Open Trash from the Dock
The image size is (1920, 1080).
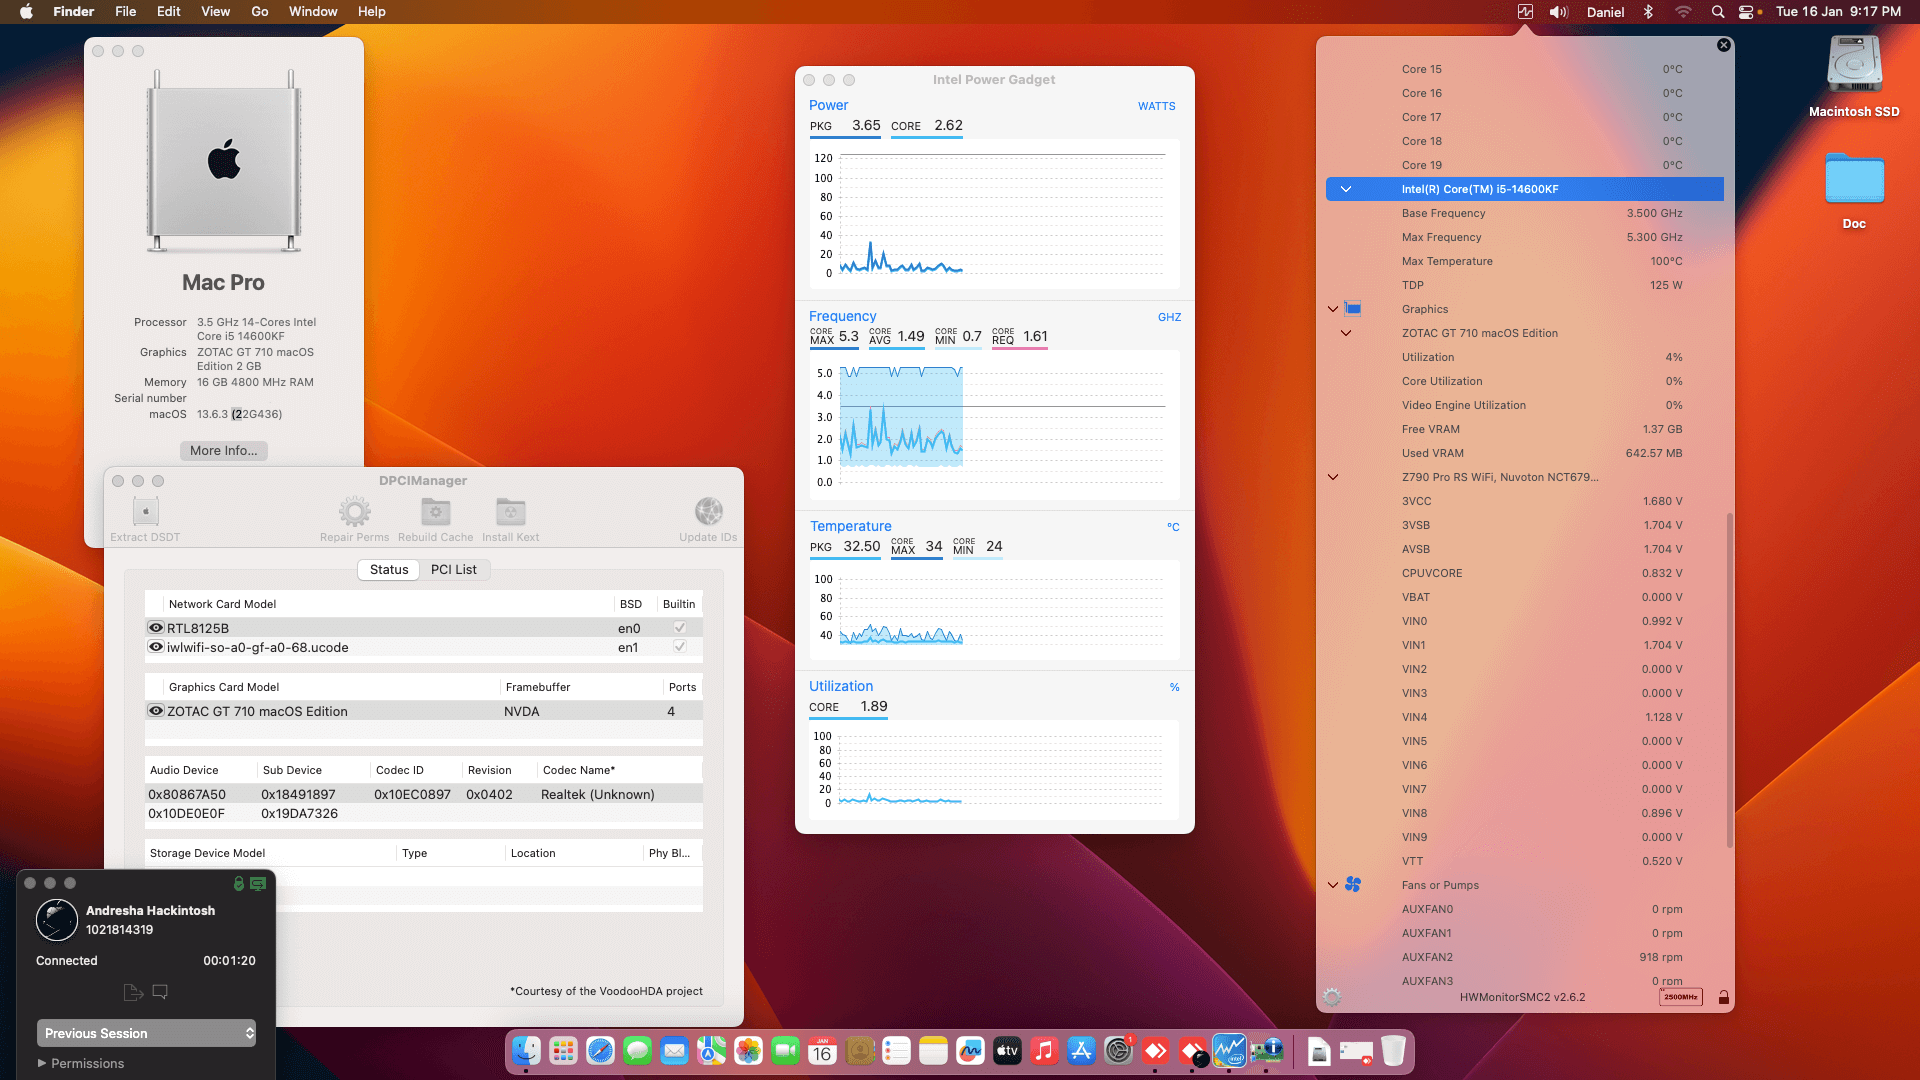coord(1393,1051)
